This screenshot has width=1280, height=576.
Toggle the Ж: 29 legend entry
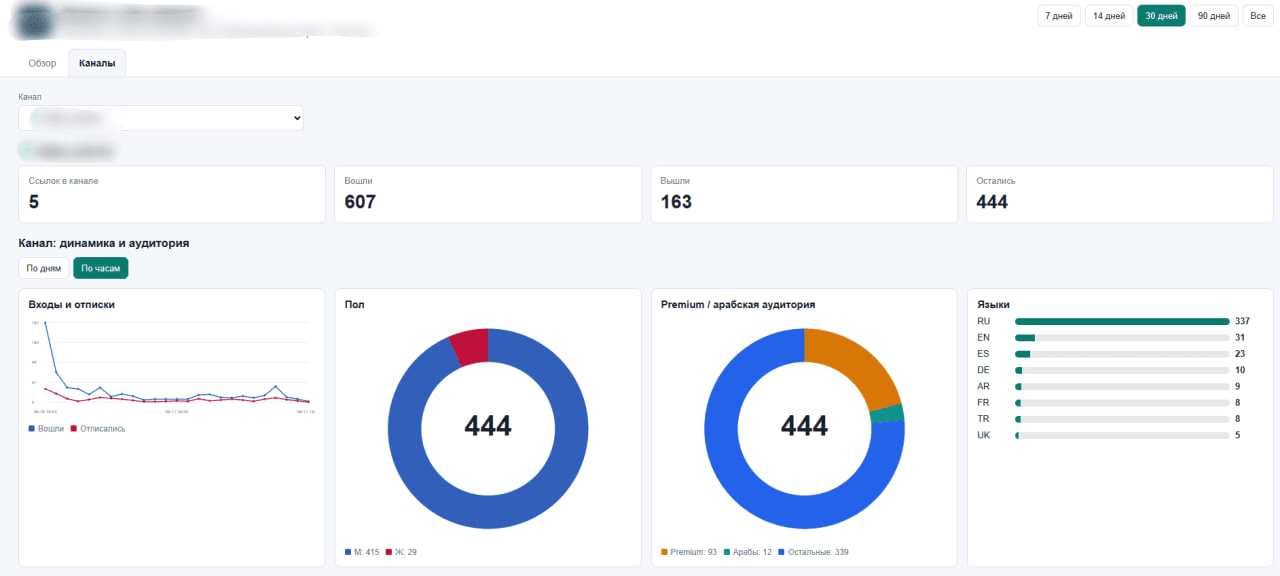401,552
